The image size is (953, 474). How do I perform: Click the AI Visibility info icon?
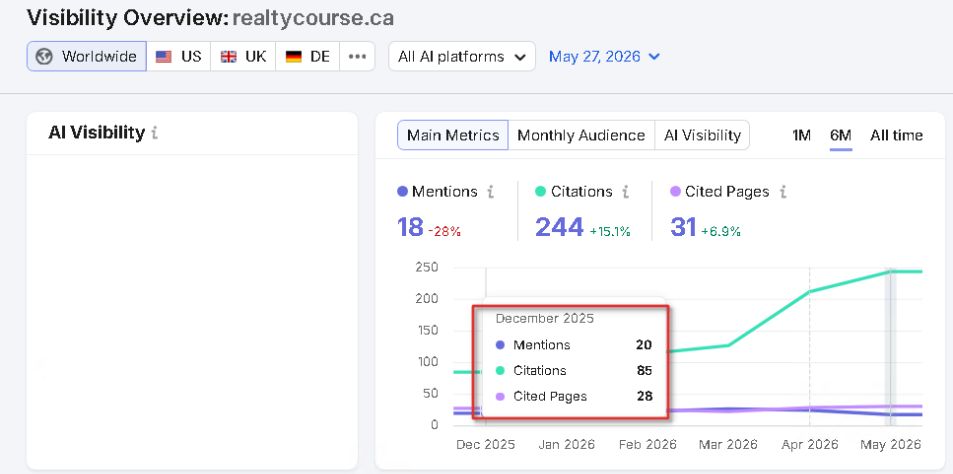tap(155, 132)
